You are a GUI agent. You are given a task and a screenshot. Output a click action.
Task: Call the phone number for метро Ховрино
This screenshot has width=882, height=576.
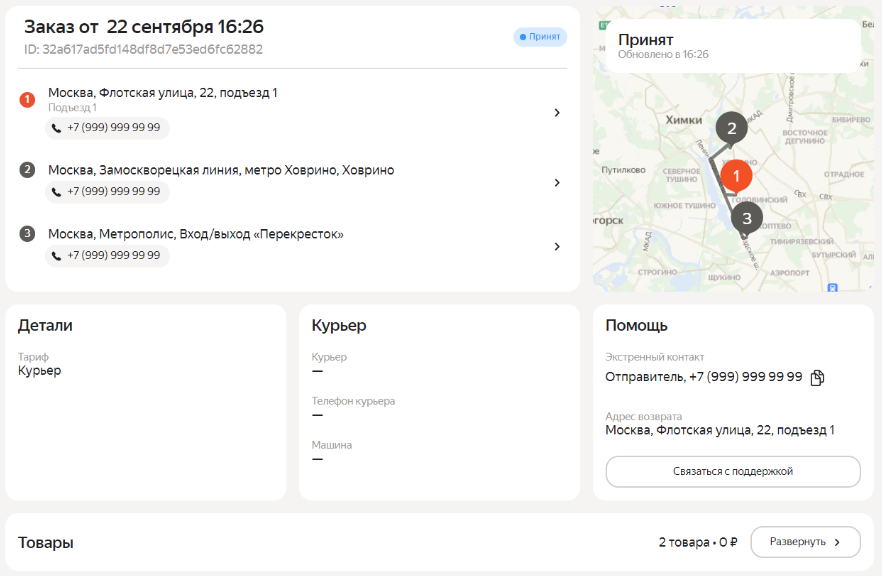107,192
